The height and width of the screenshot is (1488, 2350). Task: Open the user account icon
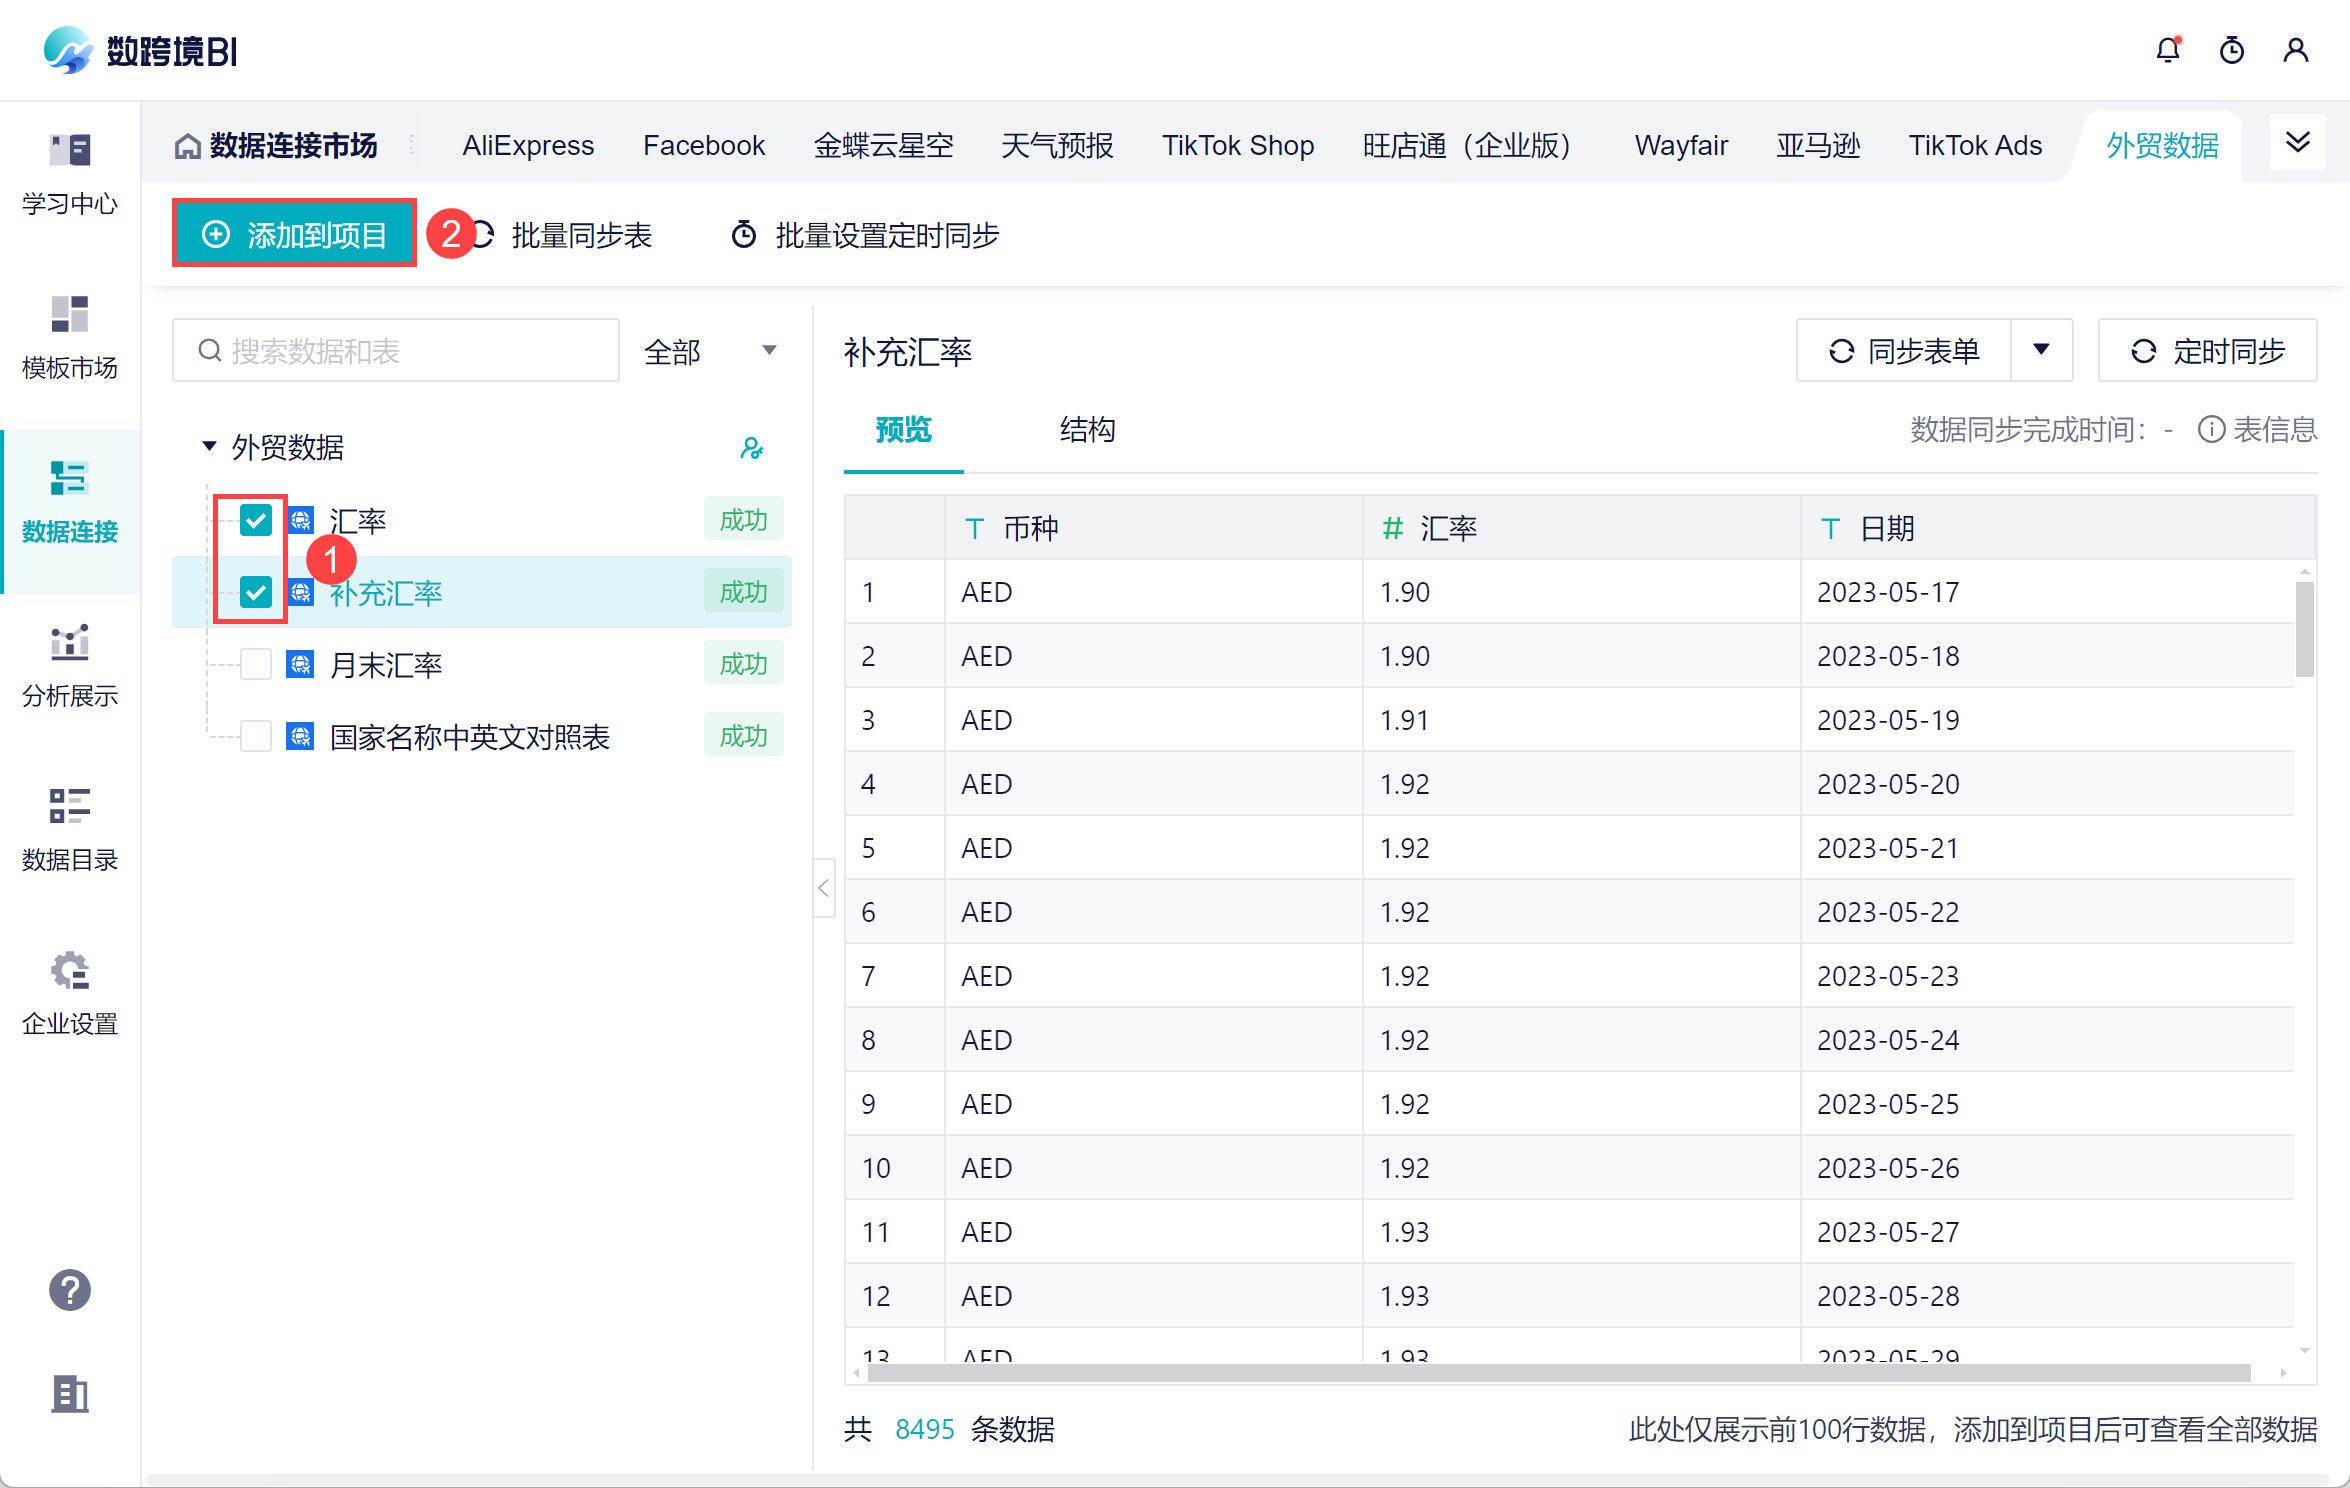tap(2295, 50)
